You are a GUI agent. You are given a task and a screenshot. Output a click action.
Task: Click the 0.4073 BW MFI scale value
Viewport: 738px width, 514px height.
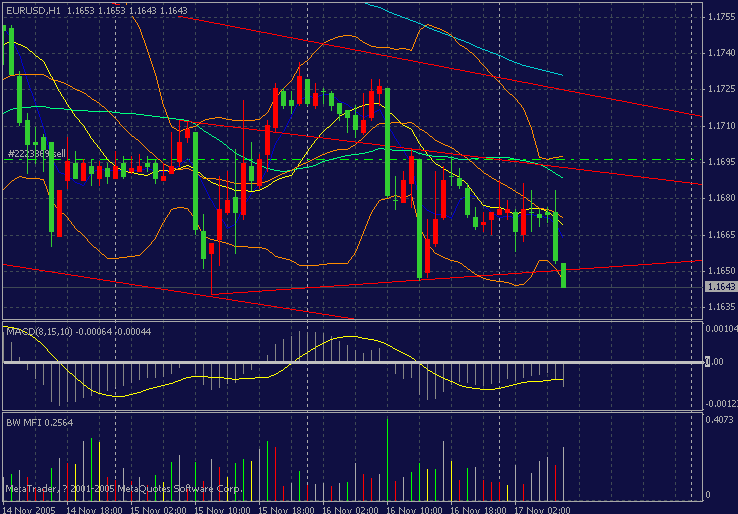coord(719,419)
